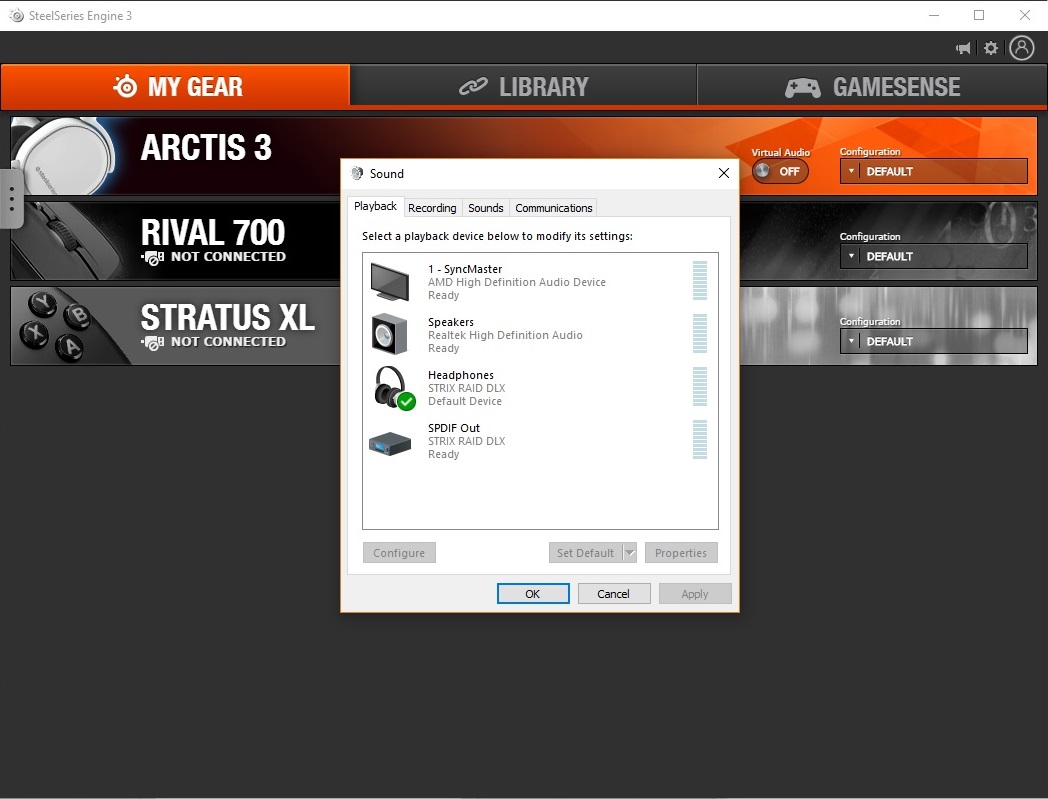Switch to the Recording tab
1048x799 pixels.
[x=432, y=208]
